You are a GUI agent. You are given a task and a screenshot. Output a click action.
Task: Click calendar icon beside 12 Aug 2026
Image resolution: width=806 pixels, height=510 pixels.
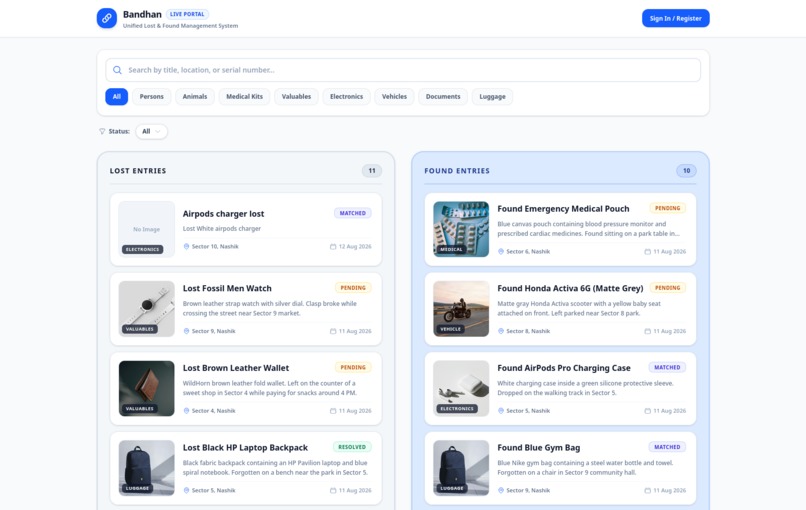click(x=333, y=246)
